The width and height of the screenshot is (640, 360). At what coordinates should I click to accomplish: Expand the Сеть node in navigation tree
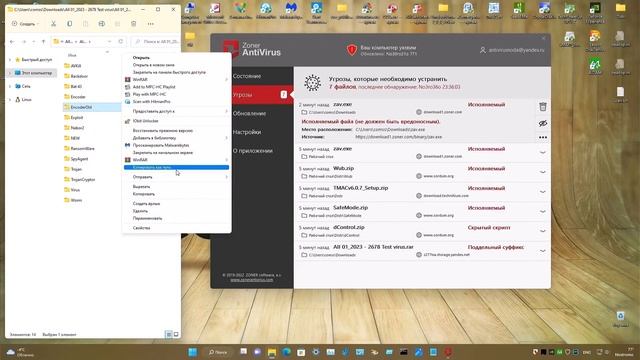10,86
